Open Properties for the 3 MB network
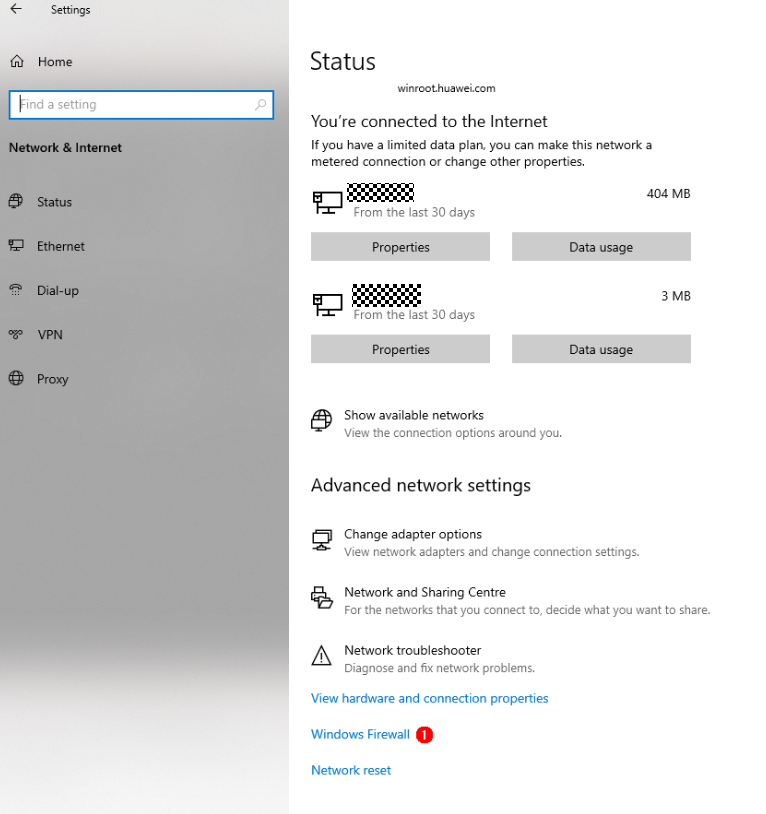The height and width of the screenshot is (814, 766). coord(400,349)
